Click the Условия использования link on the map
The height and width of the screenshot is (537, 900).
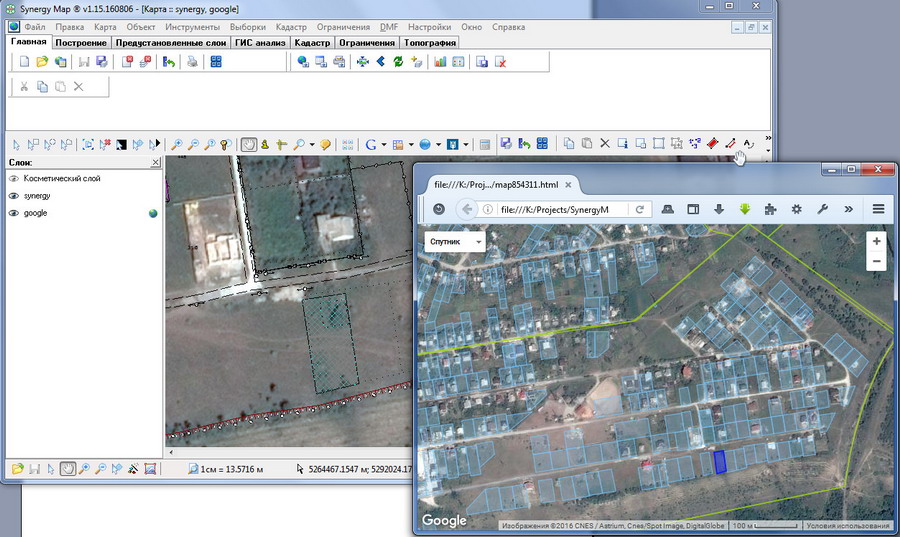847,526
